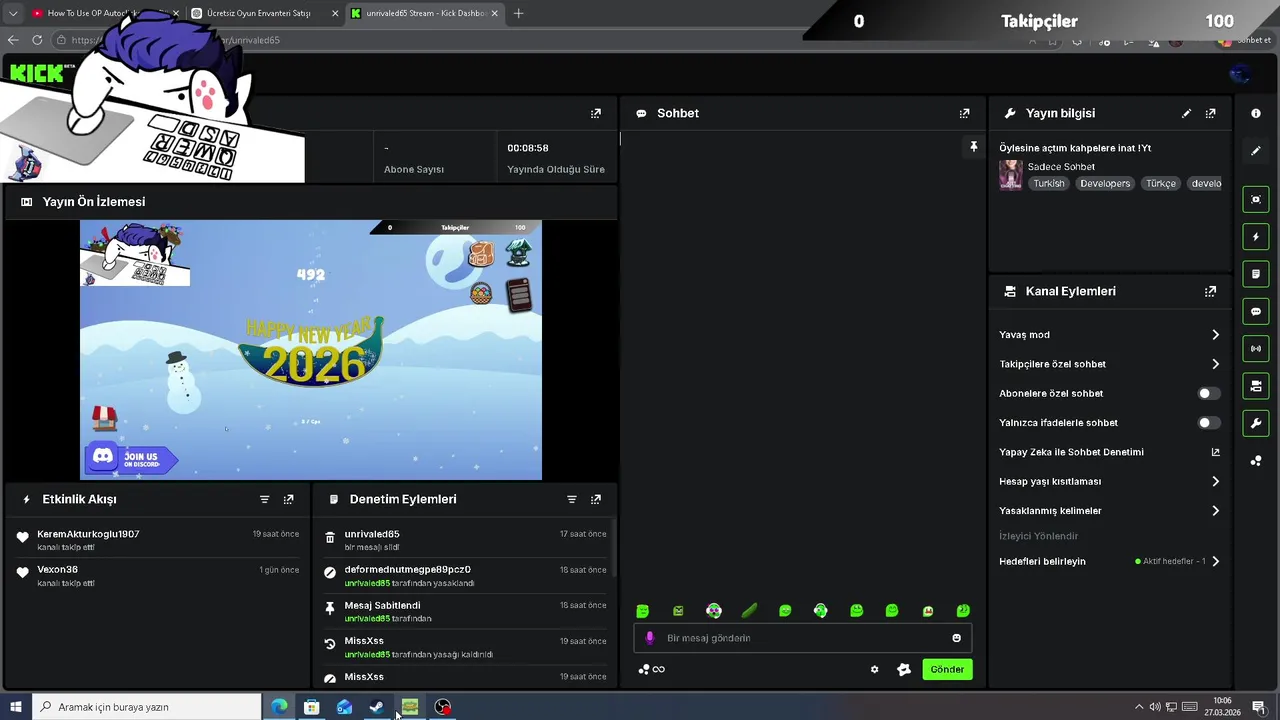The image size is (1280, 720).
Task: Click the channel points infinity icon
Action: click(x=651, y=670)
